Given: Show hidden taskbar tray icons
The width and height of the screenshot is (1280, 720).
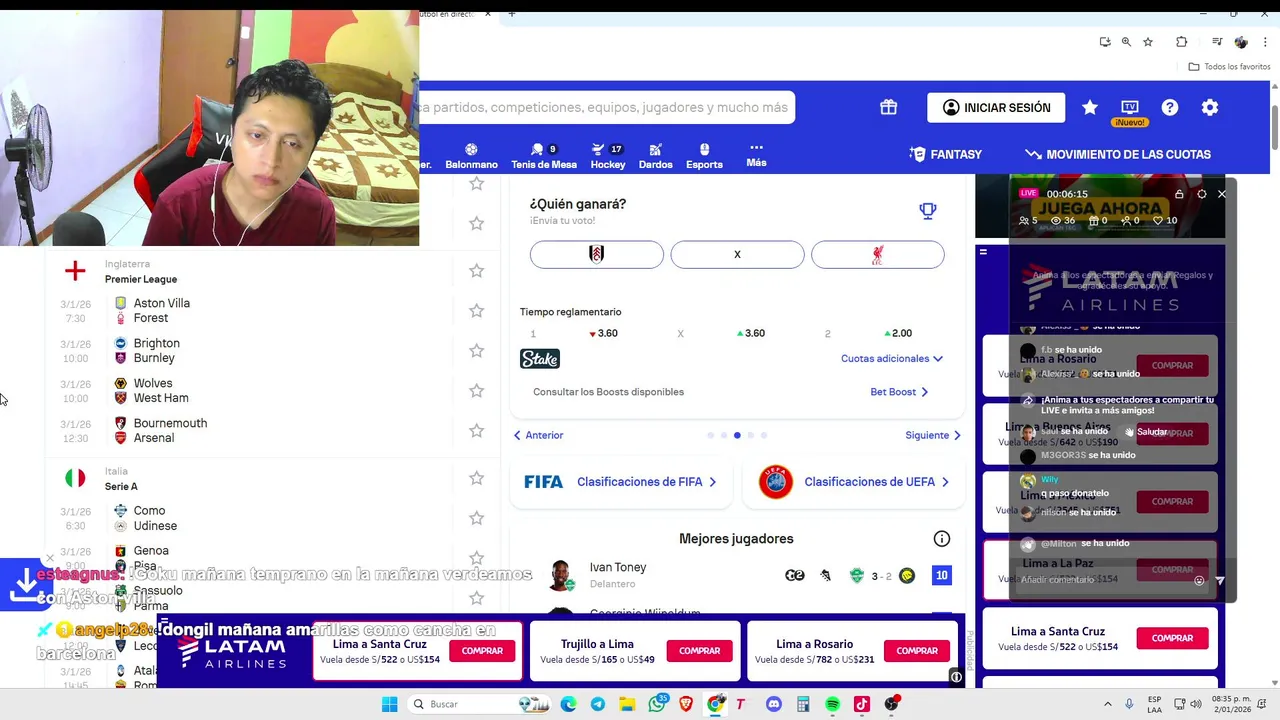Looking at the screenshot, I should point(1108,704).
